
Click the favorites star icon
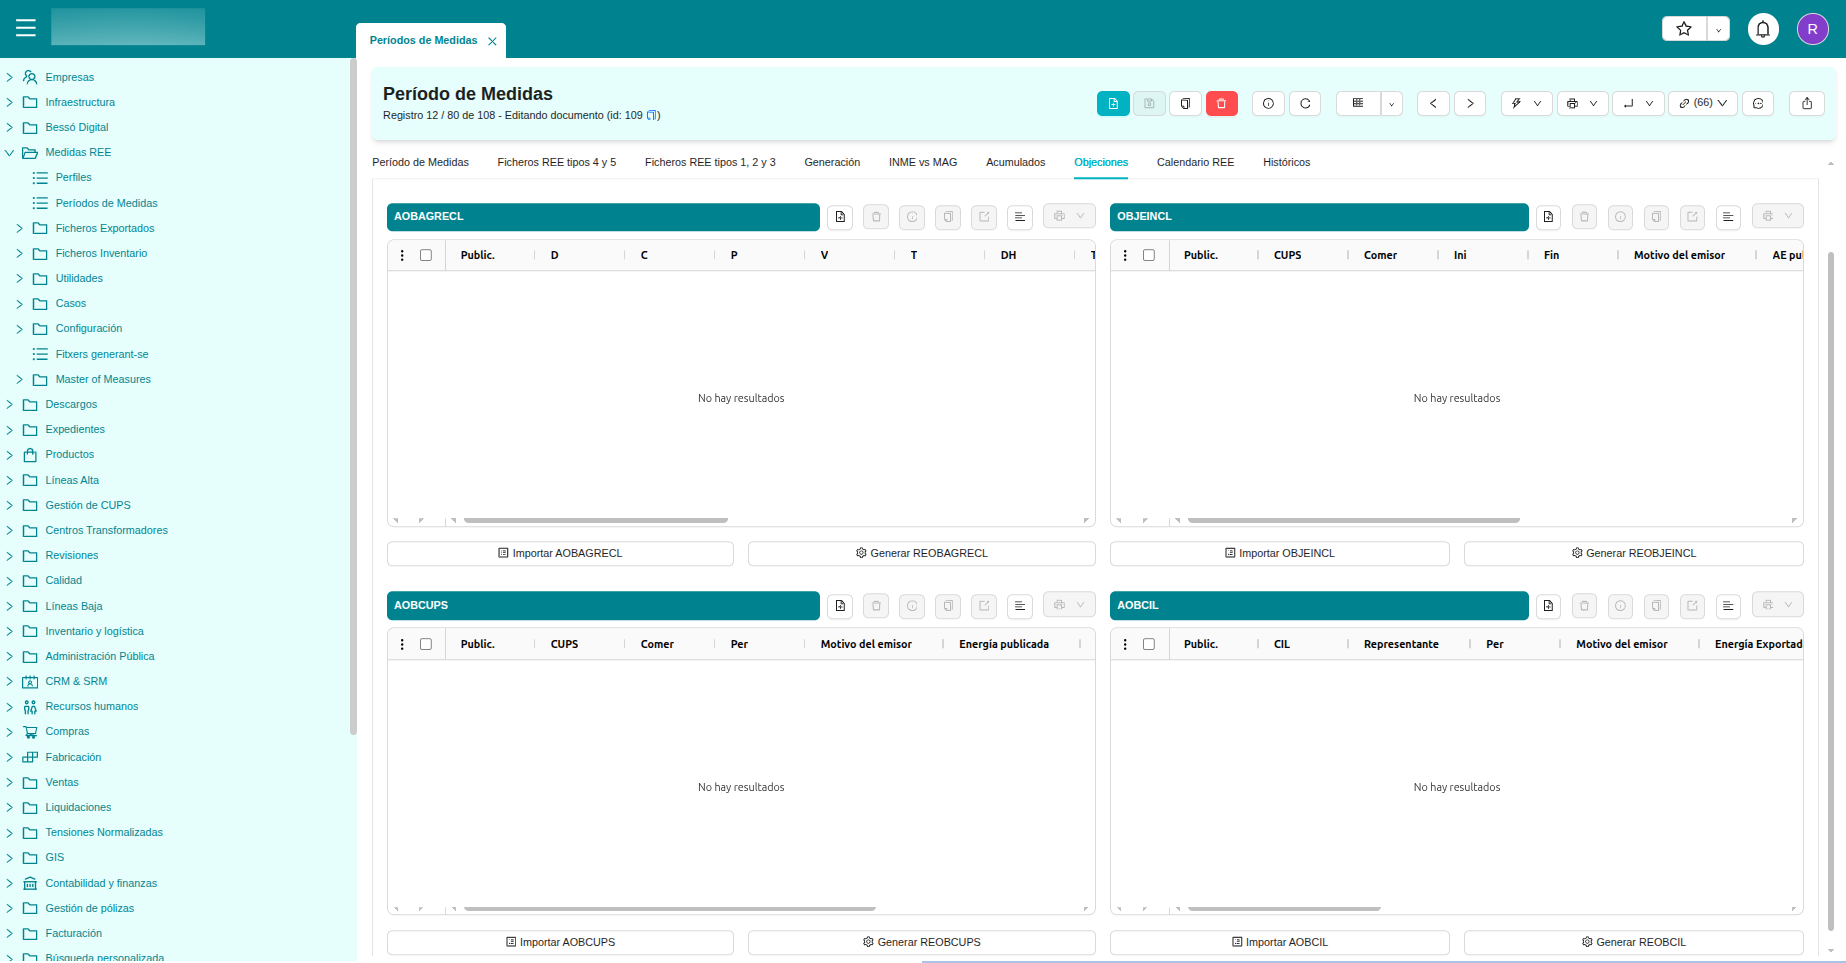(x=1684, y=29)
